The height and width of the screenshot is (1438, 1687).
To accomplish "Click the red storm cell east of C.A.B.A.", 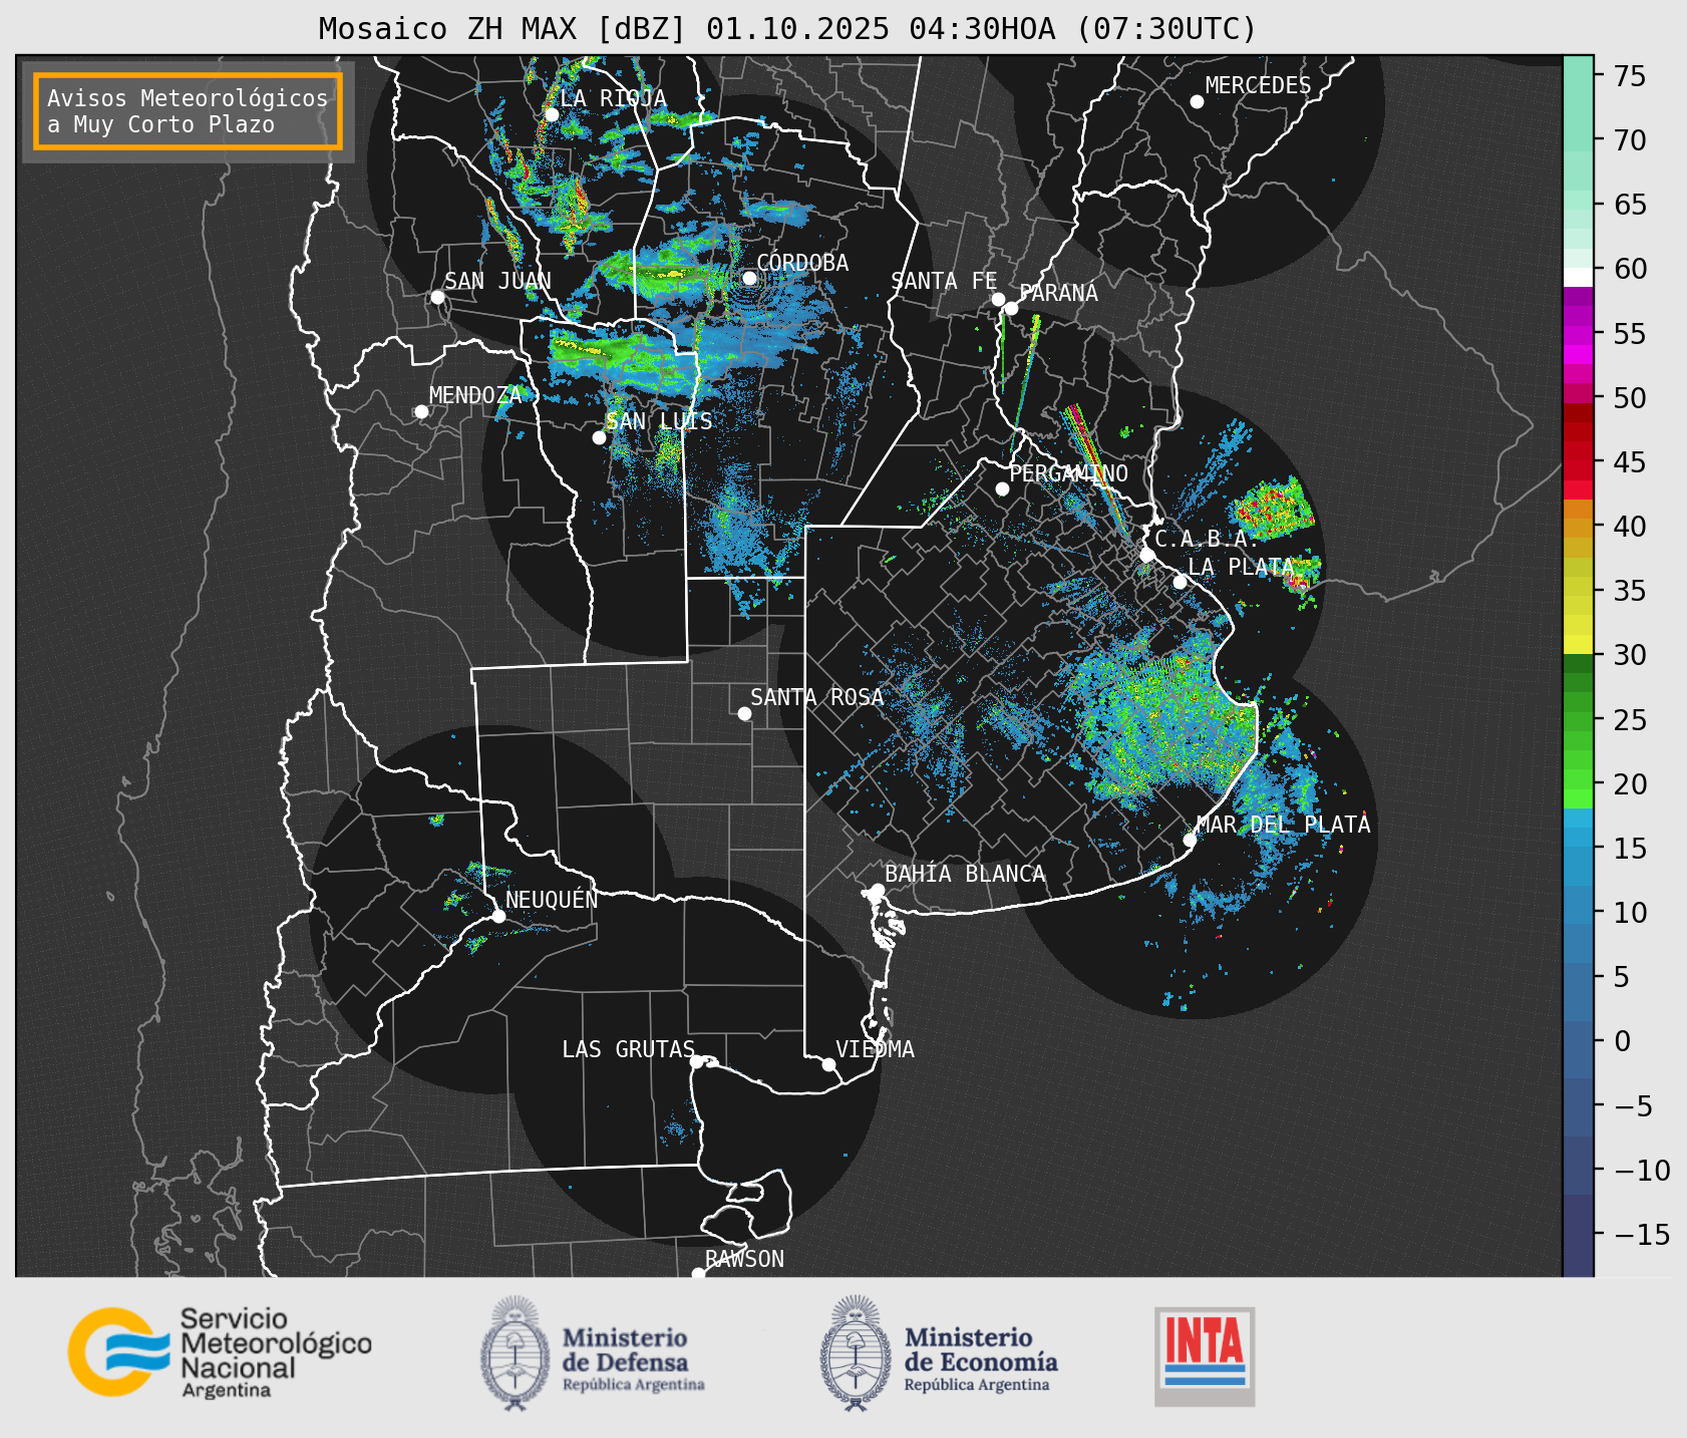I will 1273,508.
